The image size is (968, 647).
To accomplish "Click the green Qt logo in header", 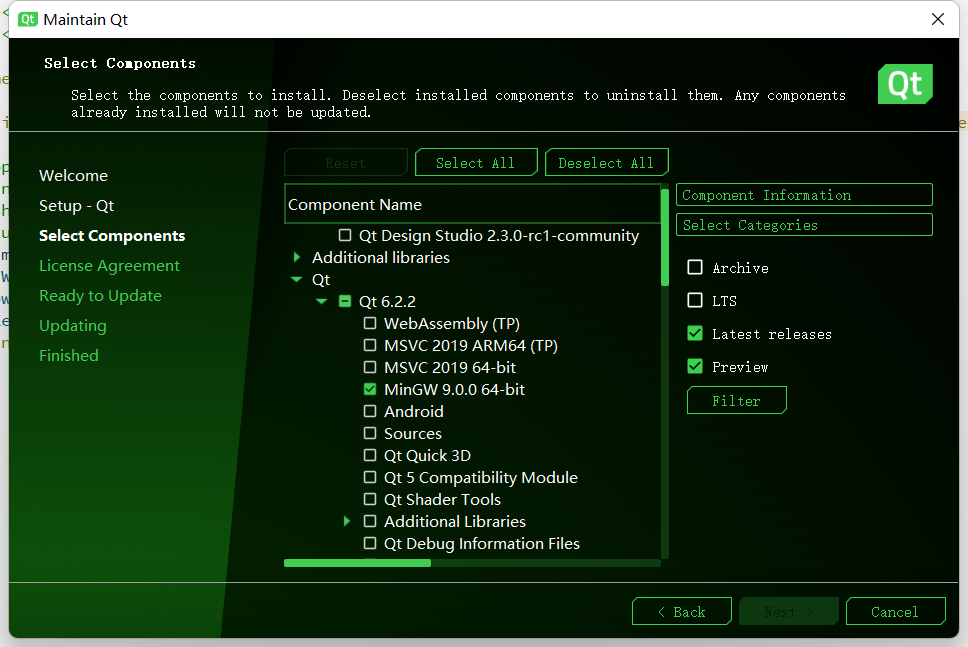I will pyautogui.click(x=905, y=84).
